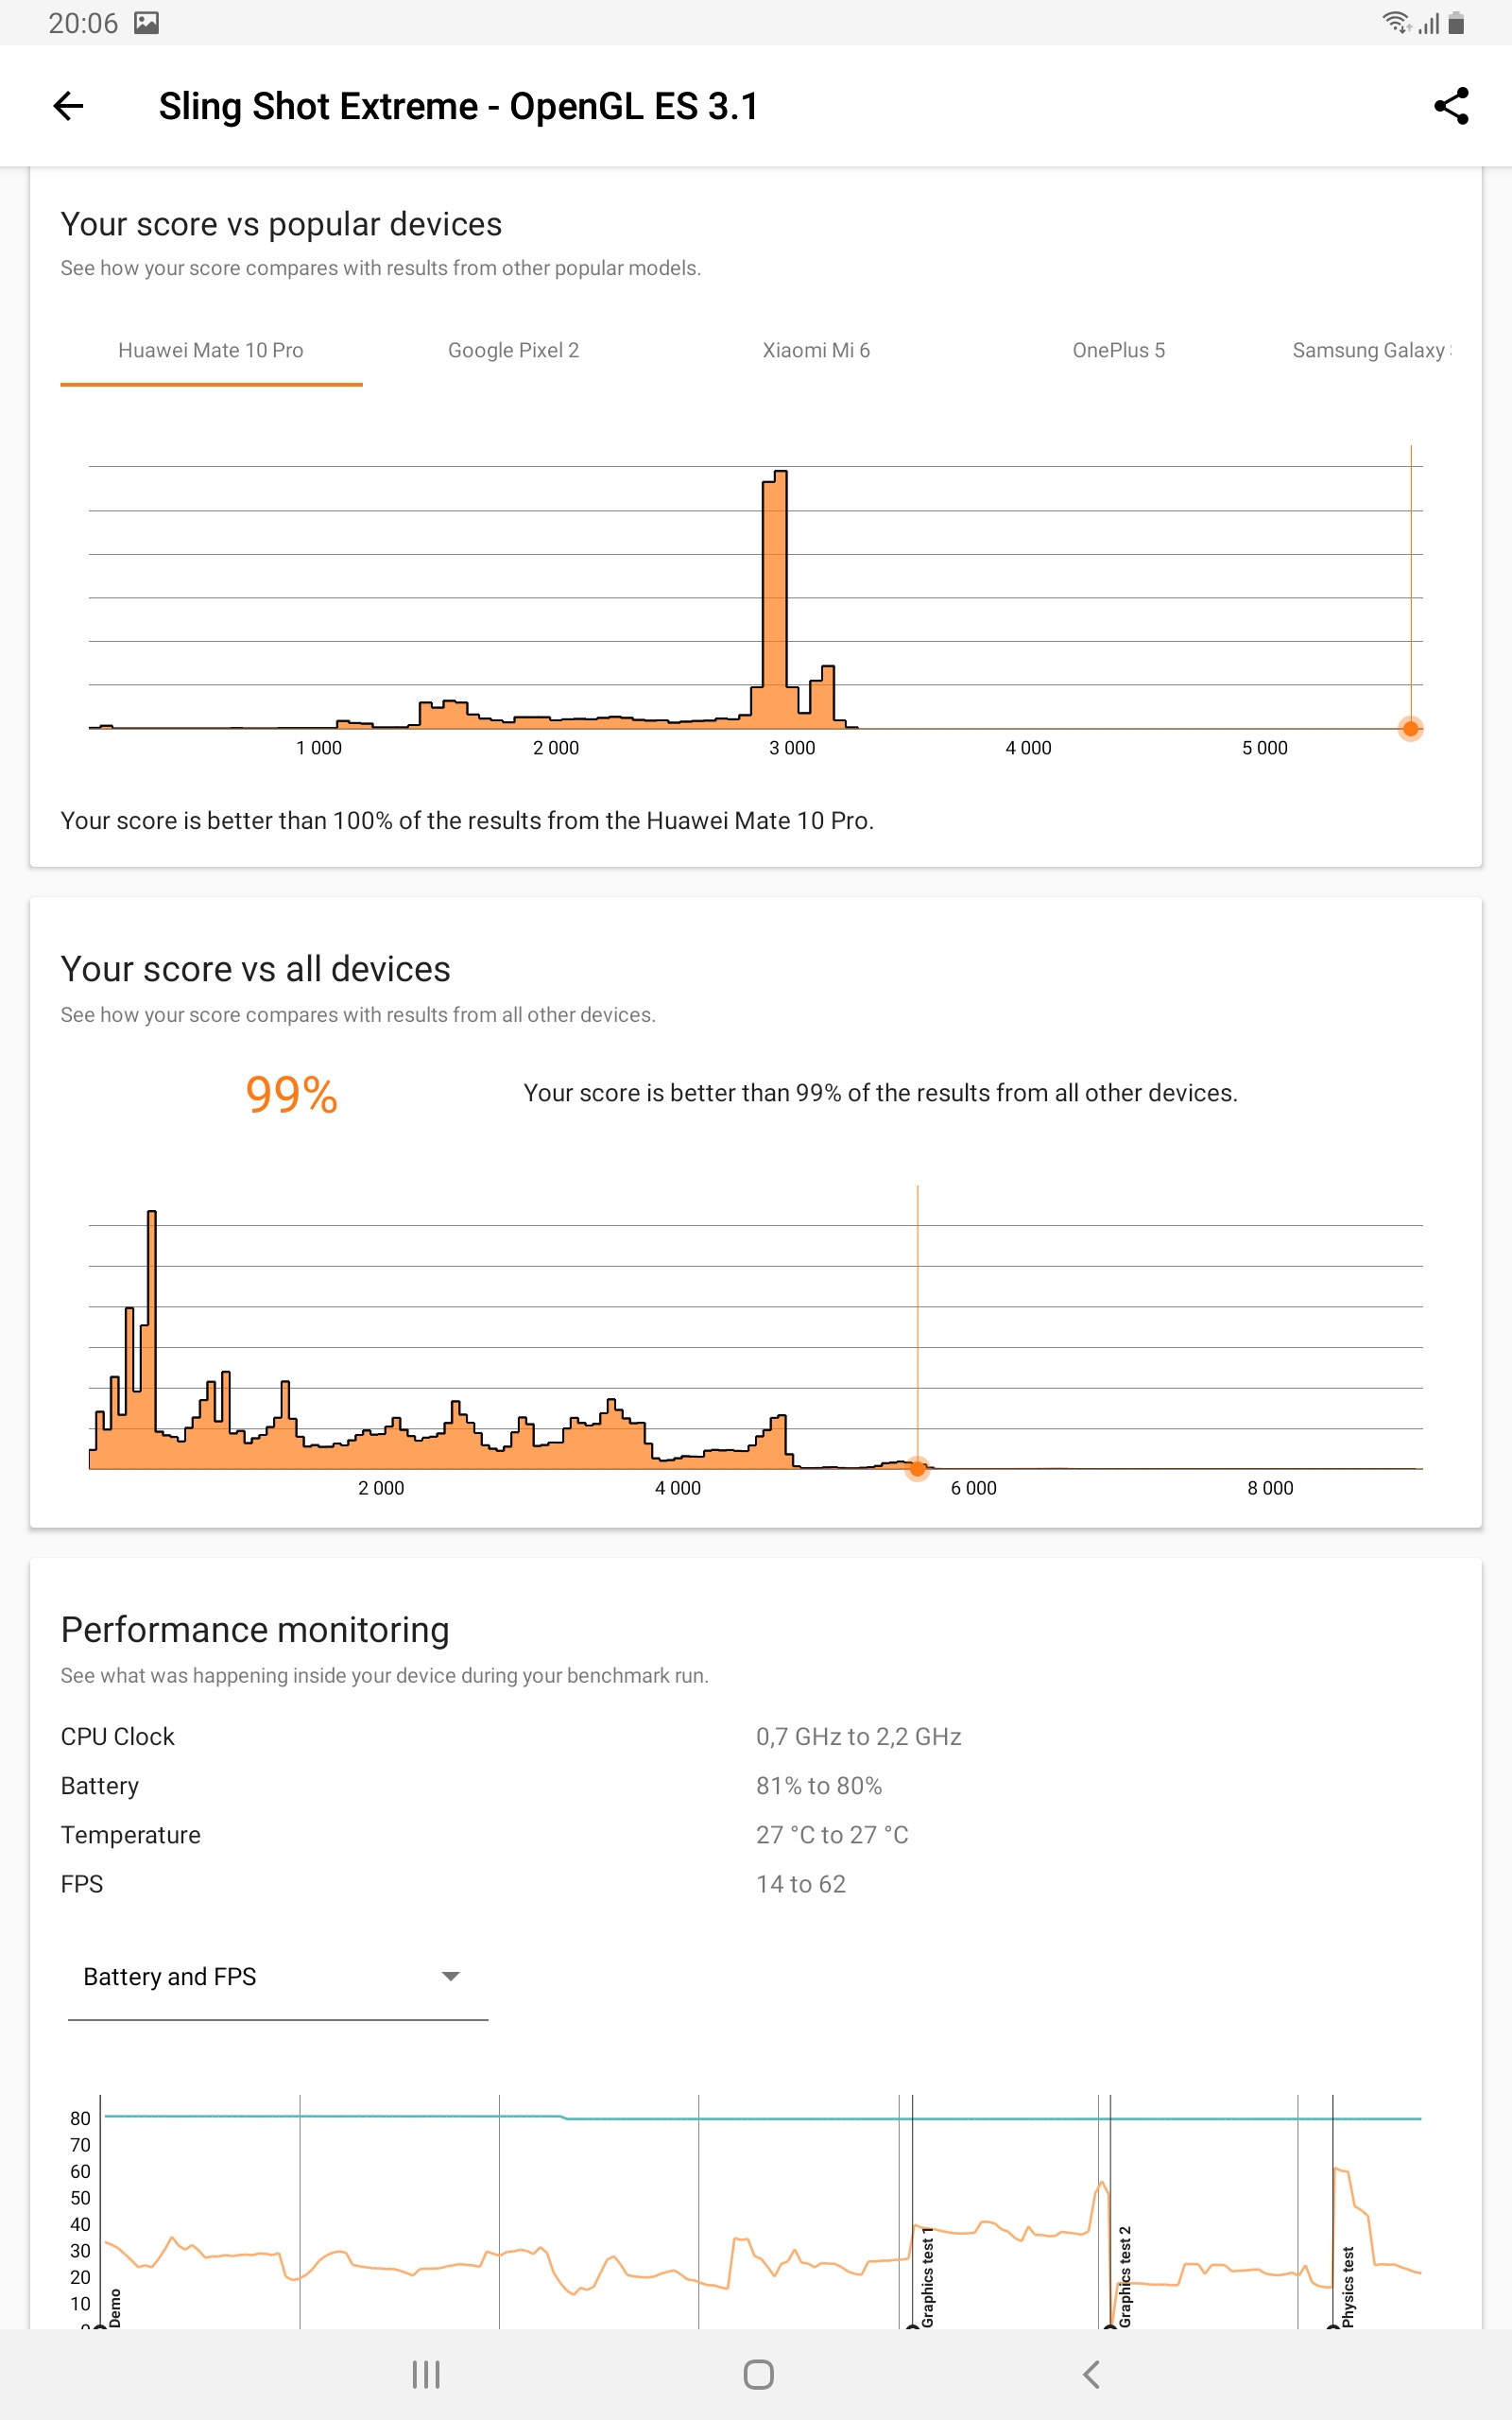Tap the back arrow icon

click(68, 106)
